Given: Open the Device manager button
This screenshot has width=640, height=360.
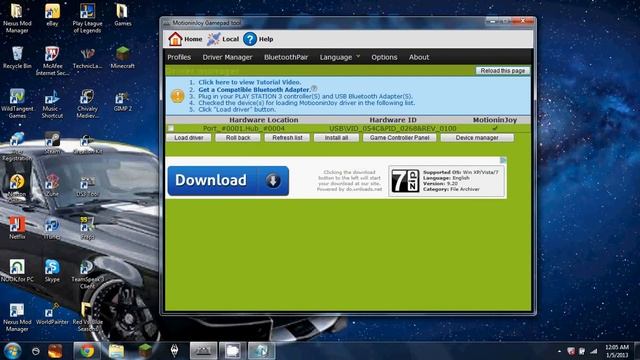Looking at the screenshot, I should 477,138.
